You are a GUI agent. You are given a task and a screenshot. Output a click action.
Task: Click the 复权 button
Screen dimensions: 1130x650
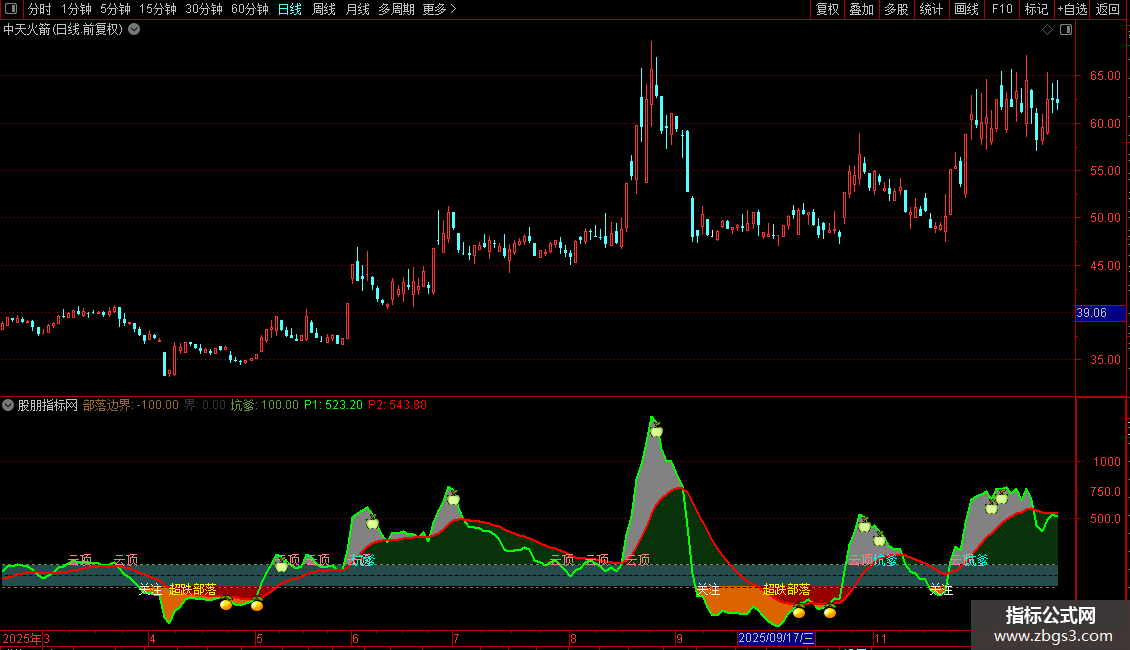click(827, 9)
